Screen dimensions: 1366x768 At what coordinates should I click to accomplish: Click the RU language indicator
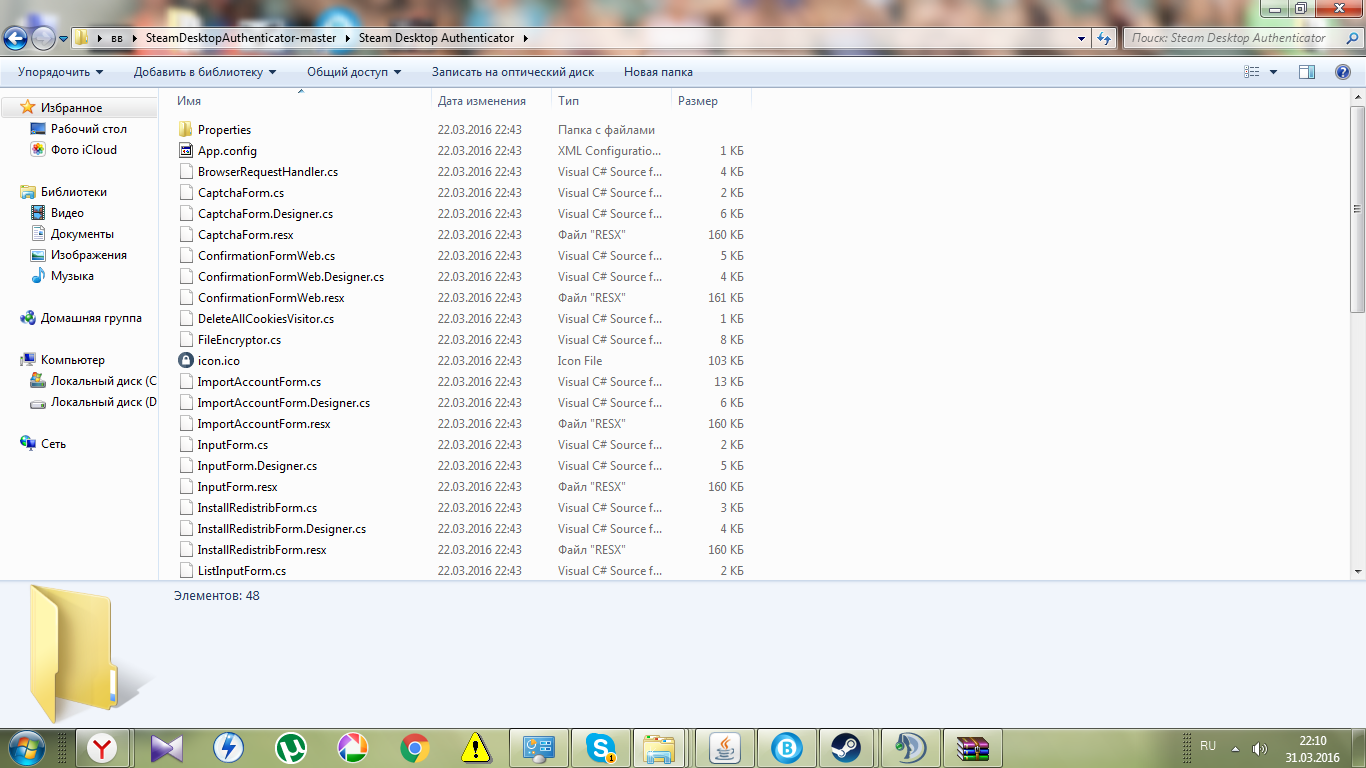pyautogui.click(x=1208, y=746)
